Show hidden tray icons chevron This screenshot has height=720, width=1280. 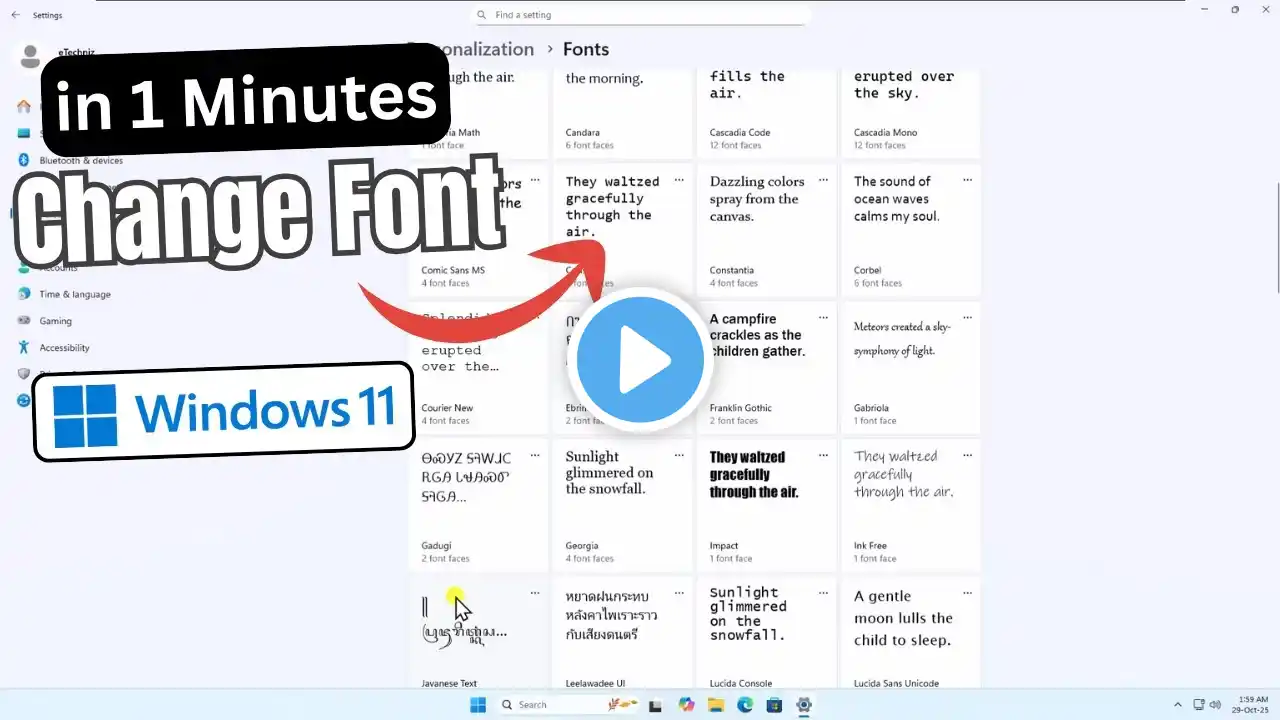tap(1177, 705)
